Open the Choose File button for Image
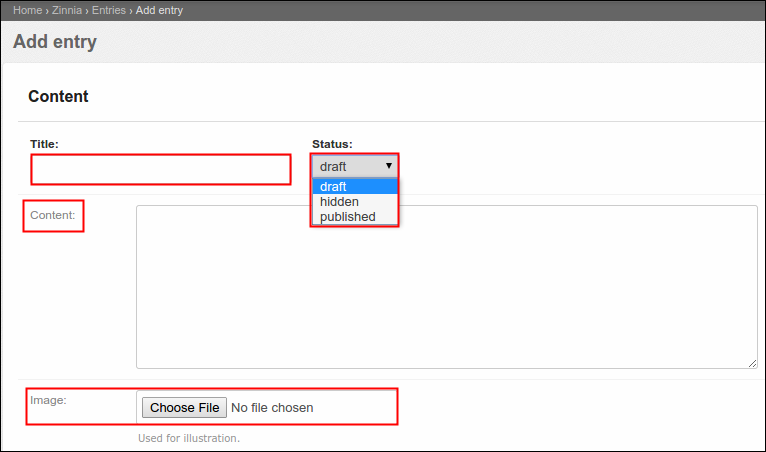This screenshot has width=766, height=452. coord(184,408)
